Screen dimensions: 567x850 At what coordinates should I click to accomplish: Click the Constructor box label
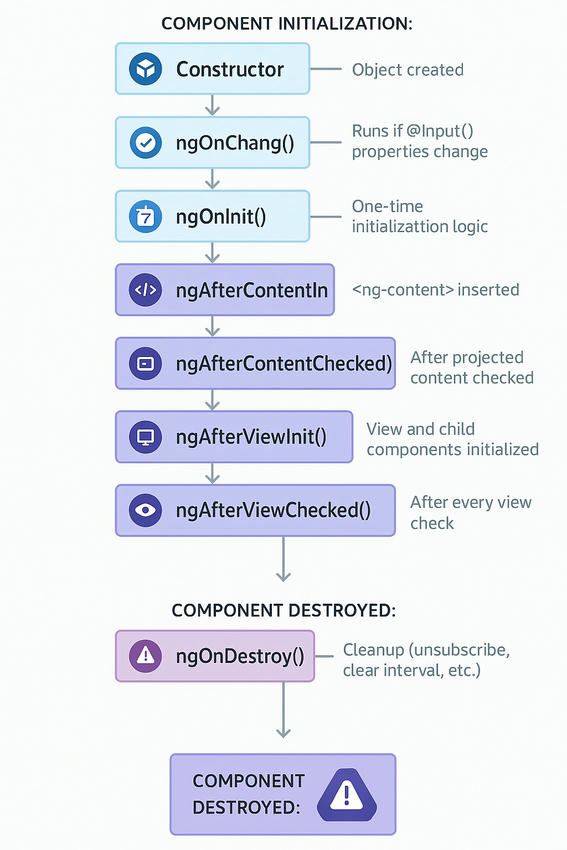click(x=230, y=69)
